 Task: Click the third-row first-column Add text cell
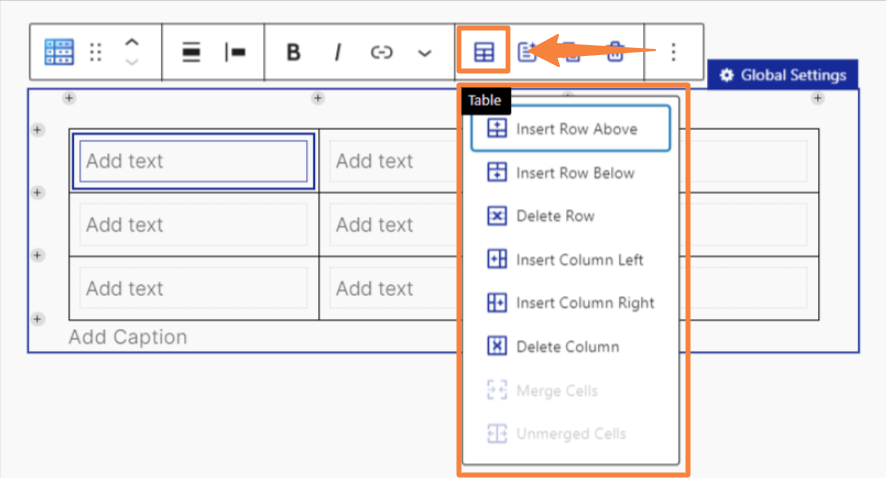pos(193,289)
